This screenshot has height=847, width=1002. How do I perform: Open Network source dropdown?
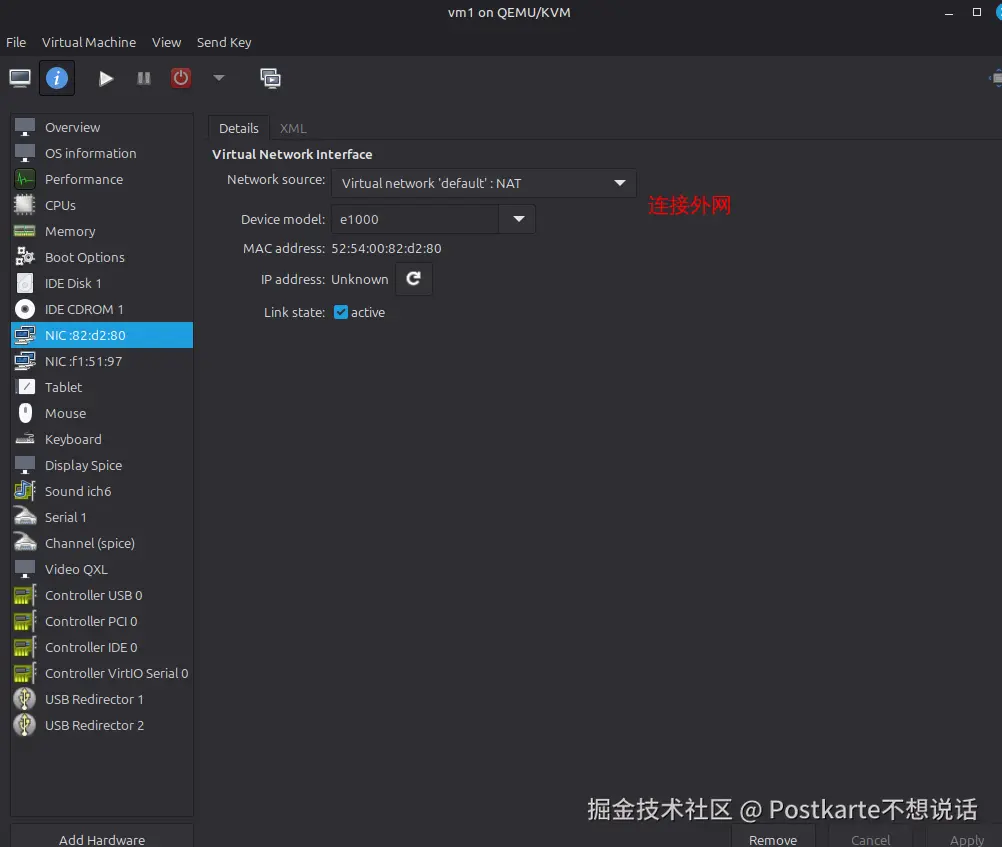point(484,183)
